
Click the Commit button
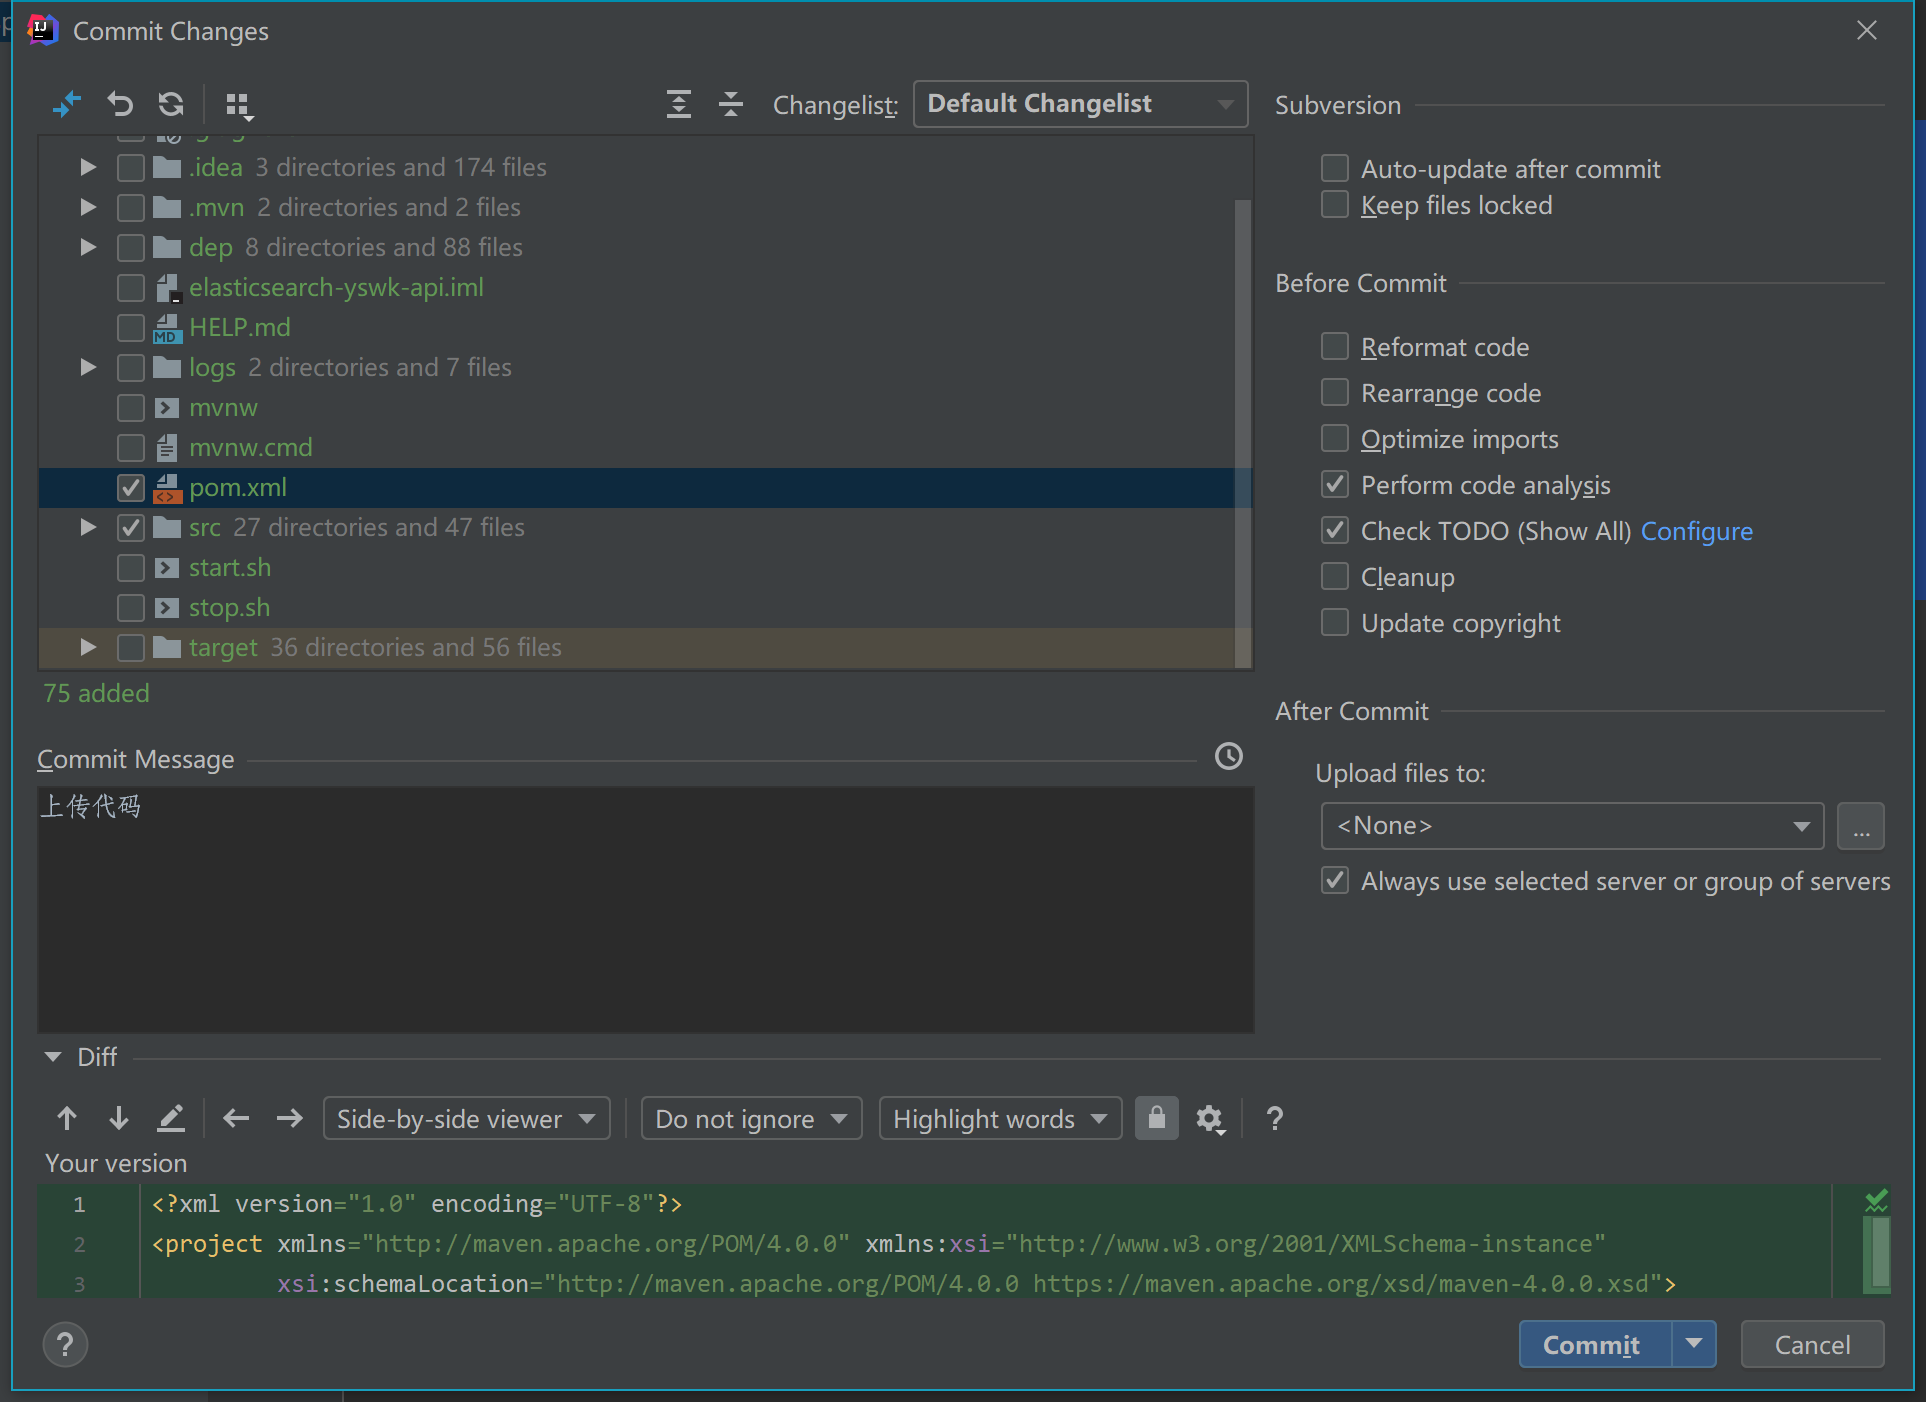(x=1595, y=1344)
